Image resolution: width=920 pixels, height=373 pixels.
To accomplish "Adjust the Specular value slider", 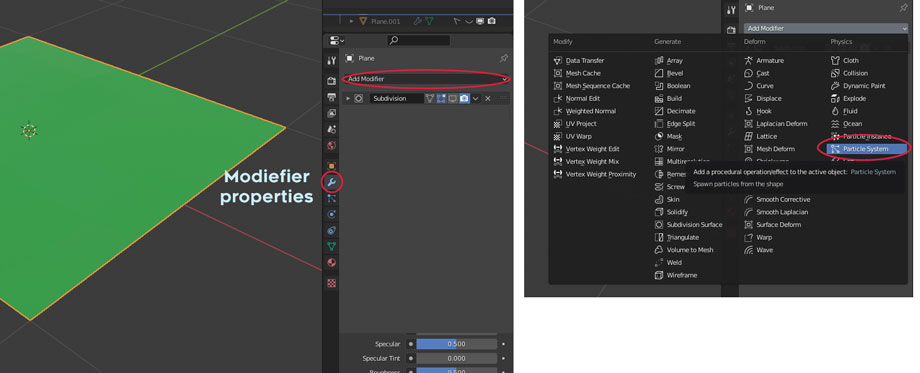I will (456, 344).
